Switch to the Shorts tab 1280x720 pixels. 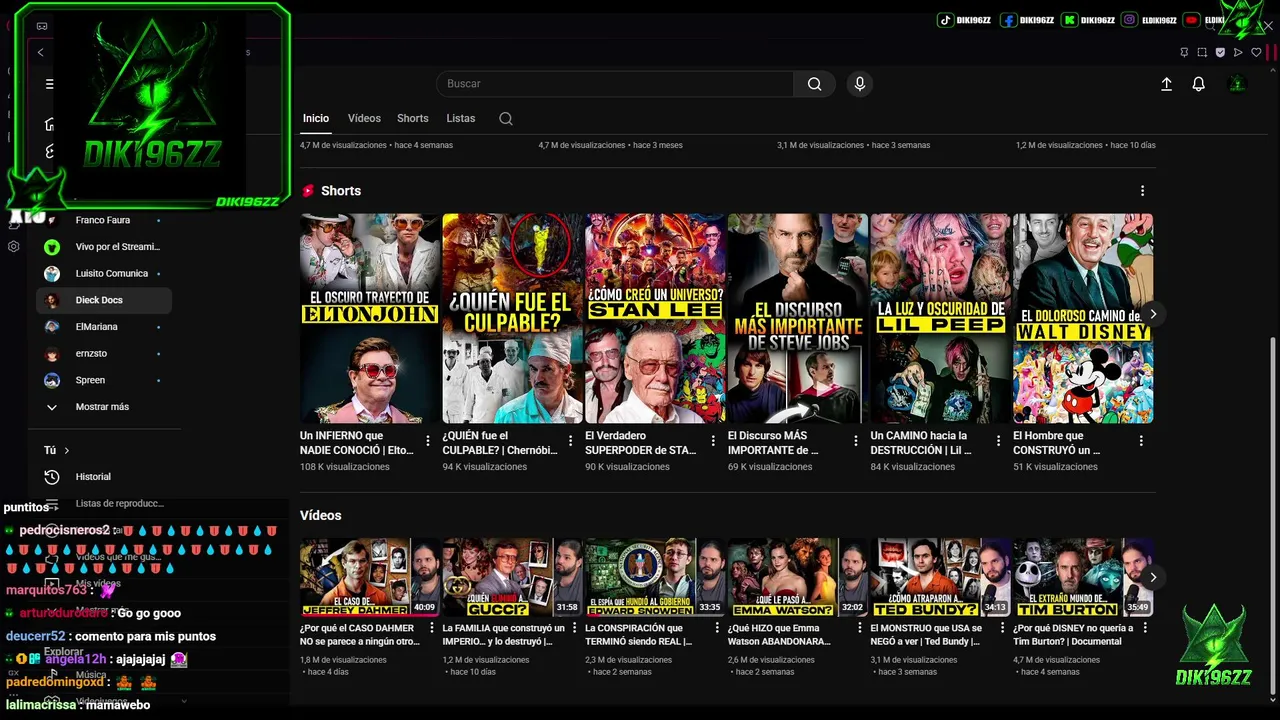tap(412, 118)
